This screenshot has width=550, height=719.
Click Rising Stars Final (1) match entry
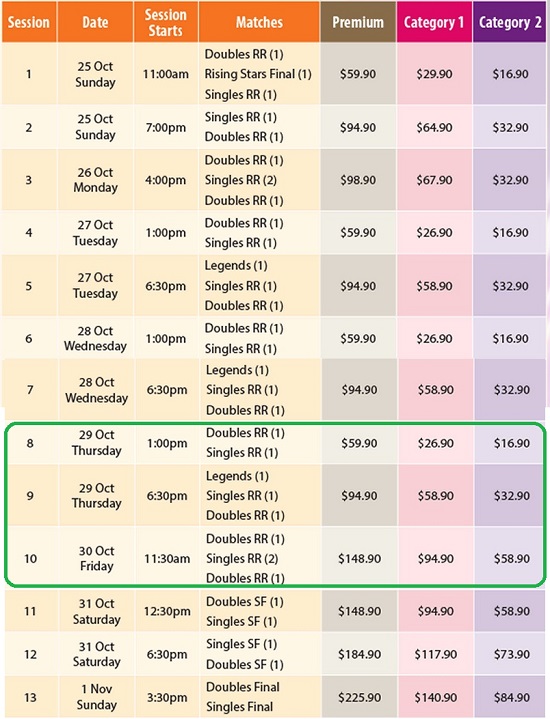tap(258, 74)
